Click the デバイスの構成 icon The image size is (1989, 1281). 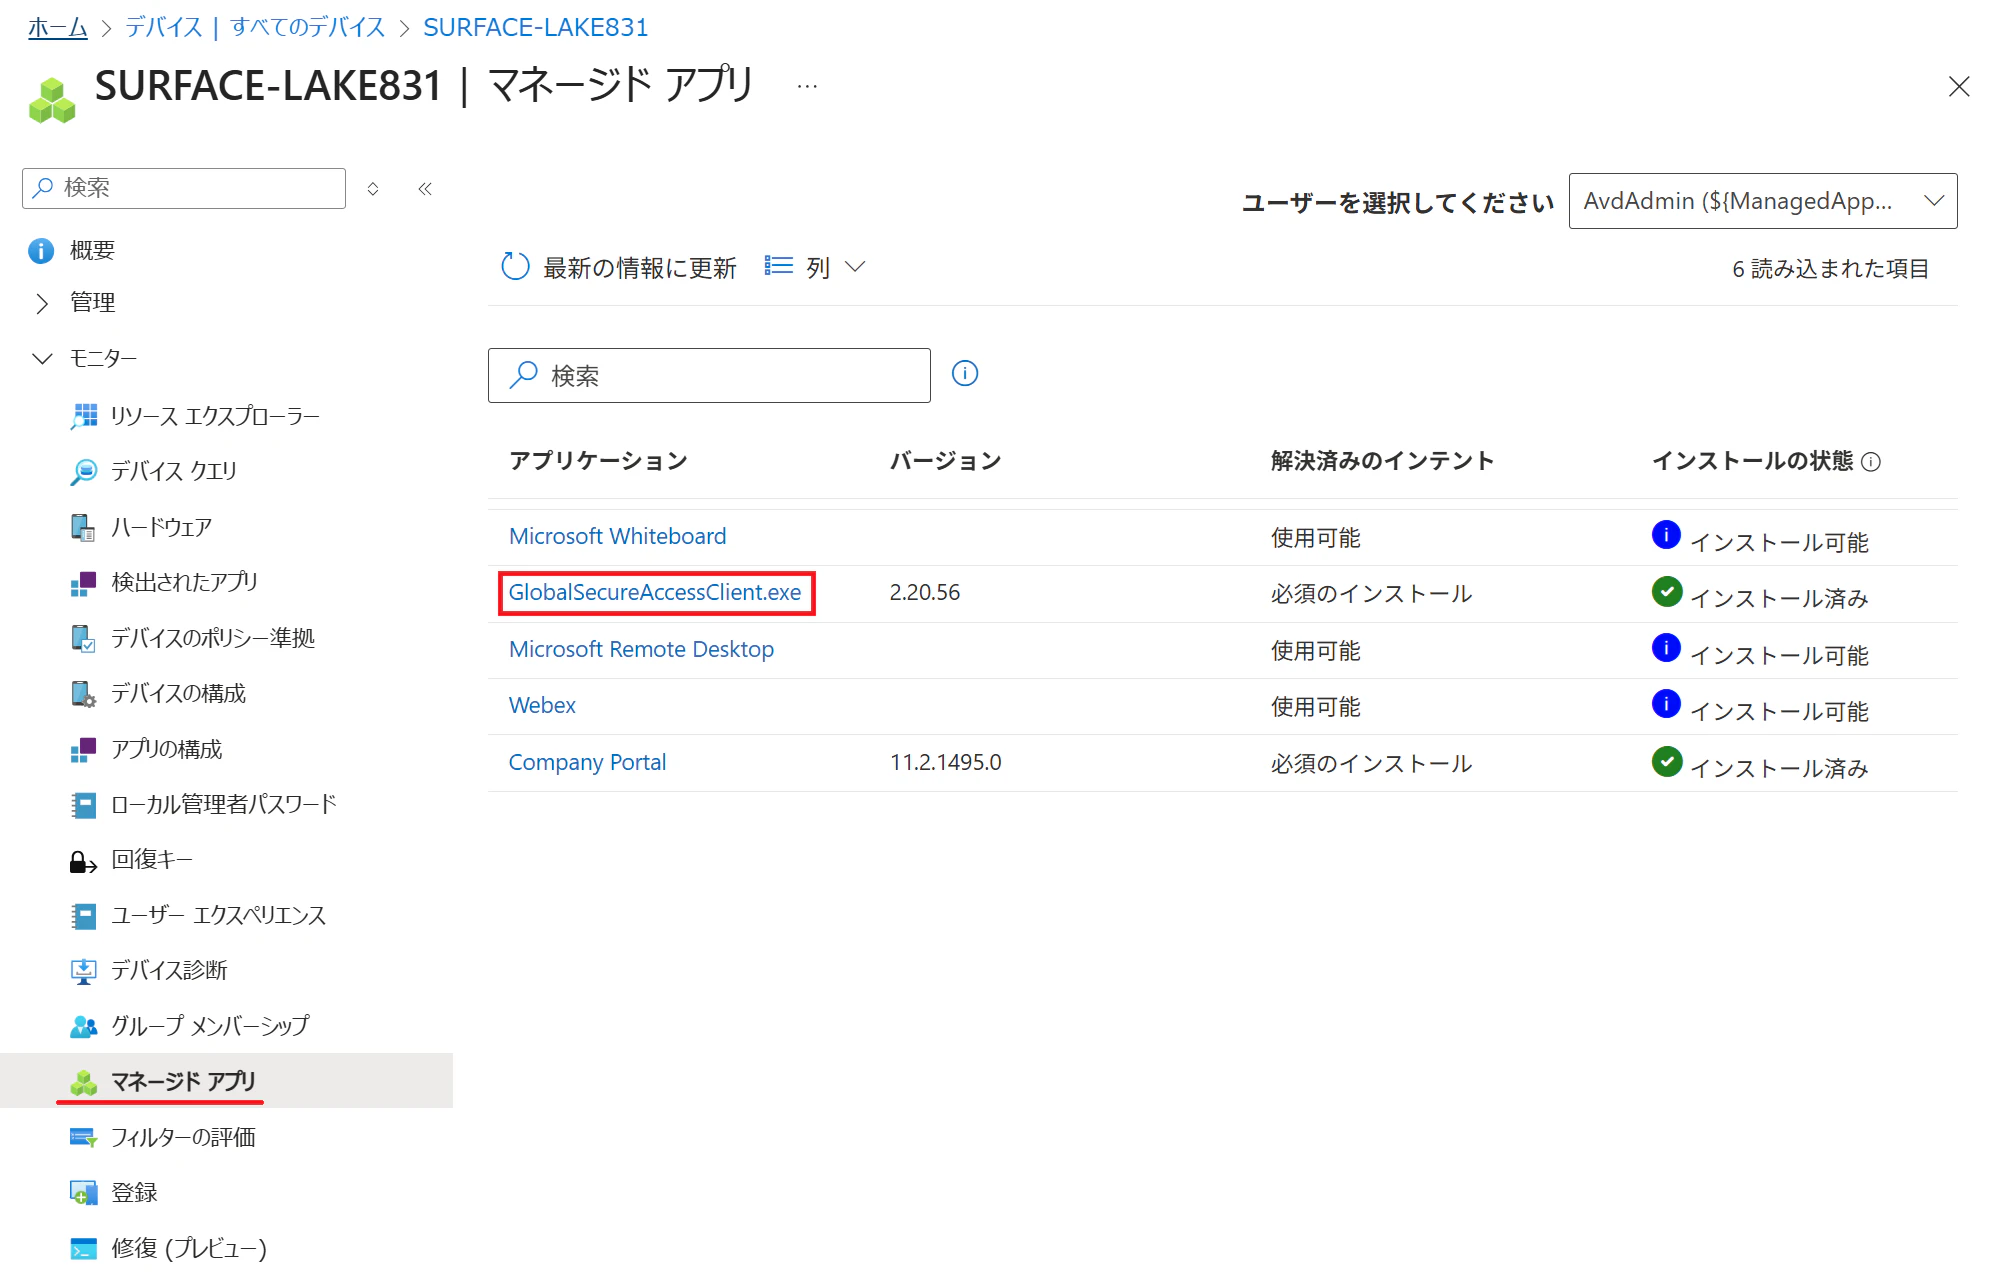84,693
